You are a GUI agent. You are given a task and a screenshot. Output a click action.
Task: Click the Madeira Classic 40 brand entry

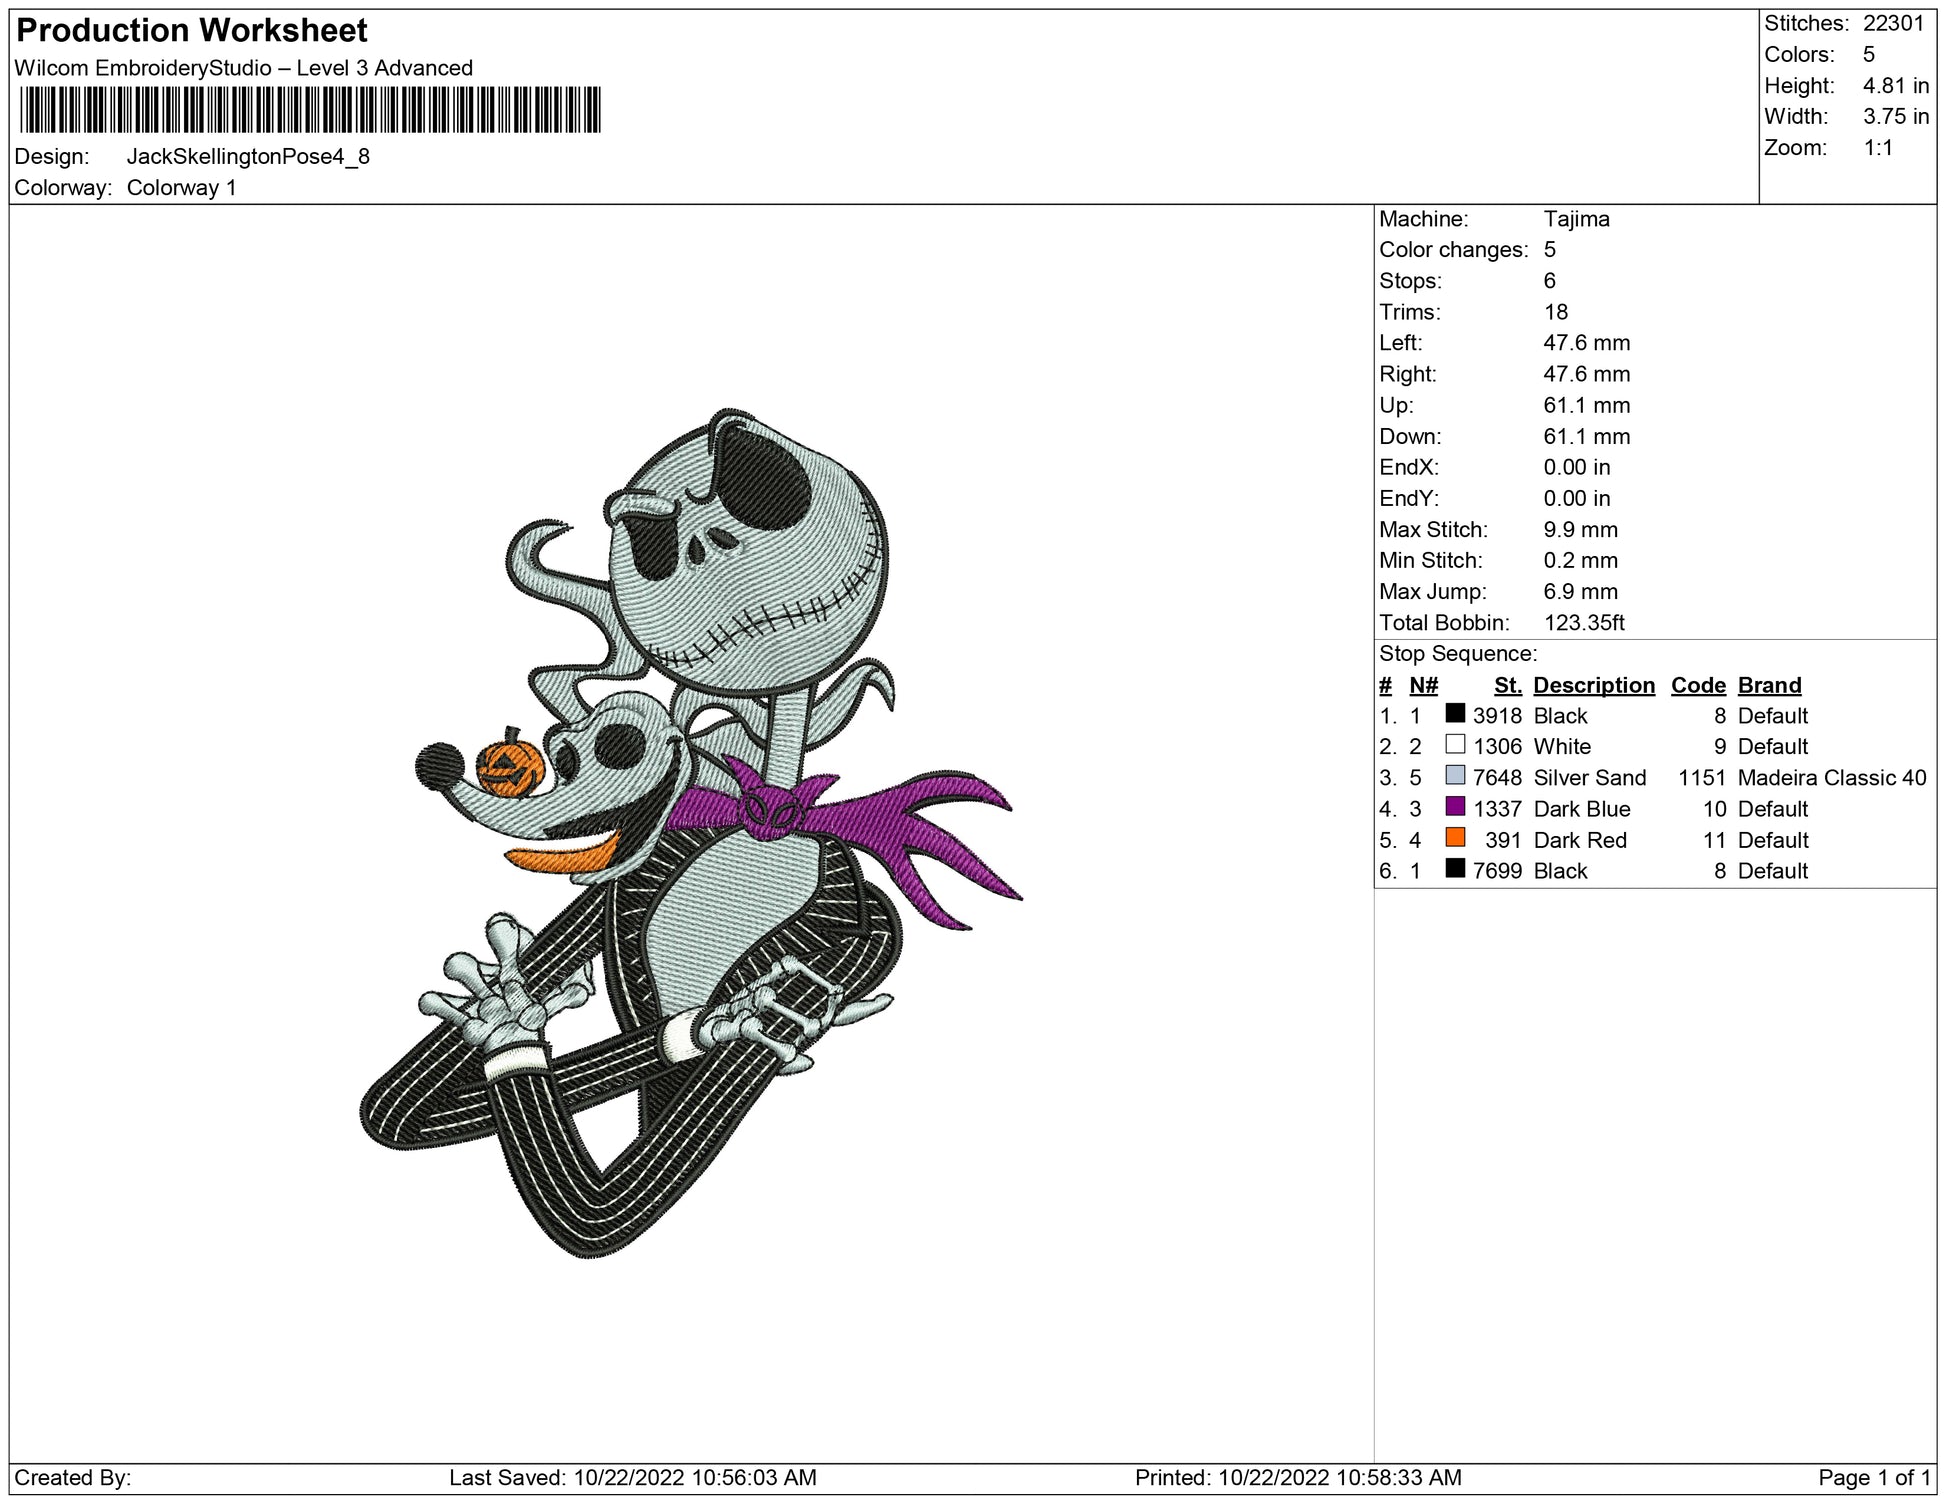click(x=1831, y=778)
